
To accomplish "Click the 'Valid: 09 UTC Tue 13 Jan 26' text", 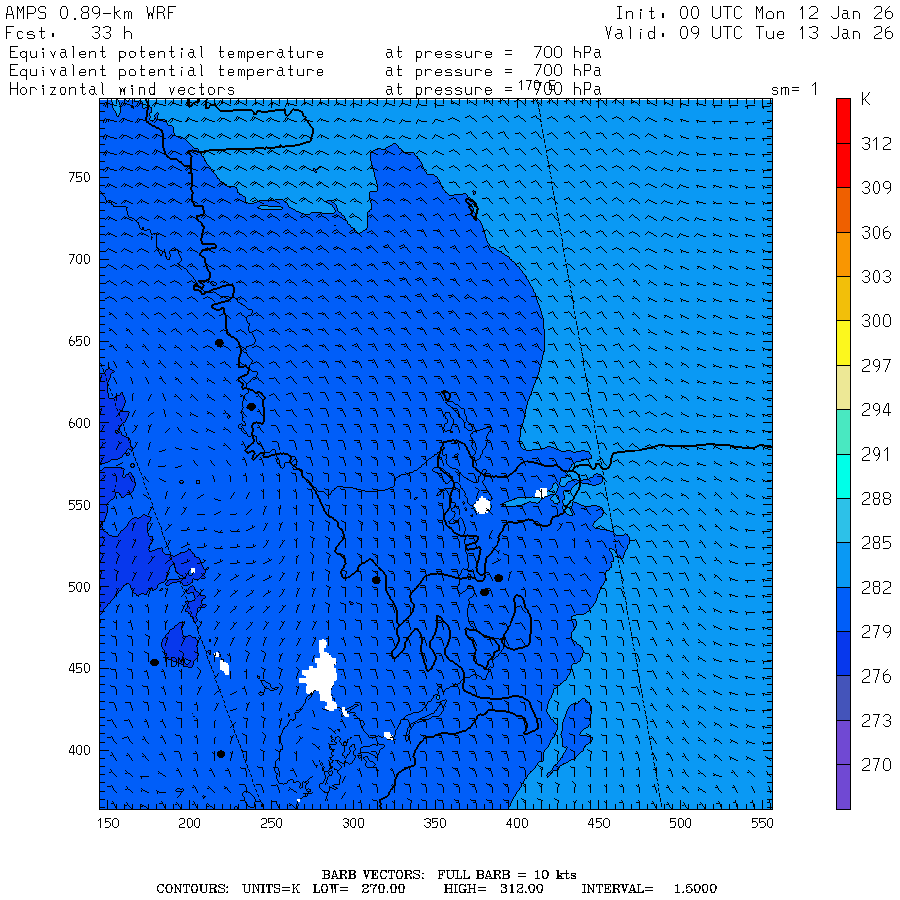I will click(x=748, y=33).
